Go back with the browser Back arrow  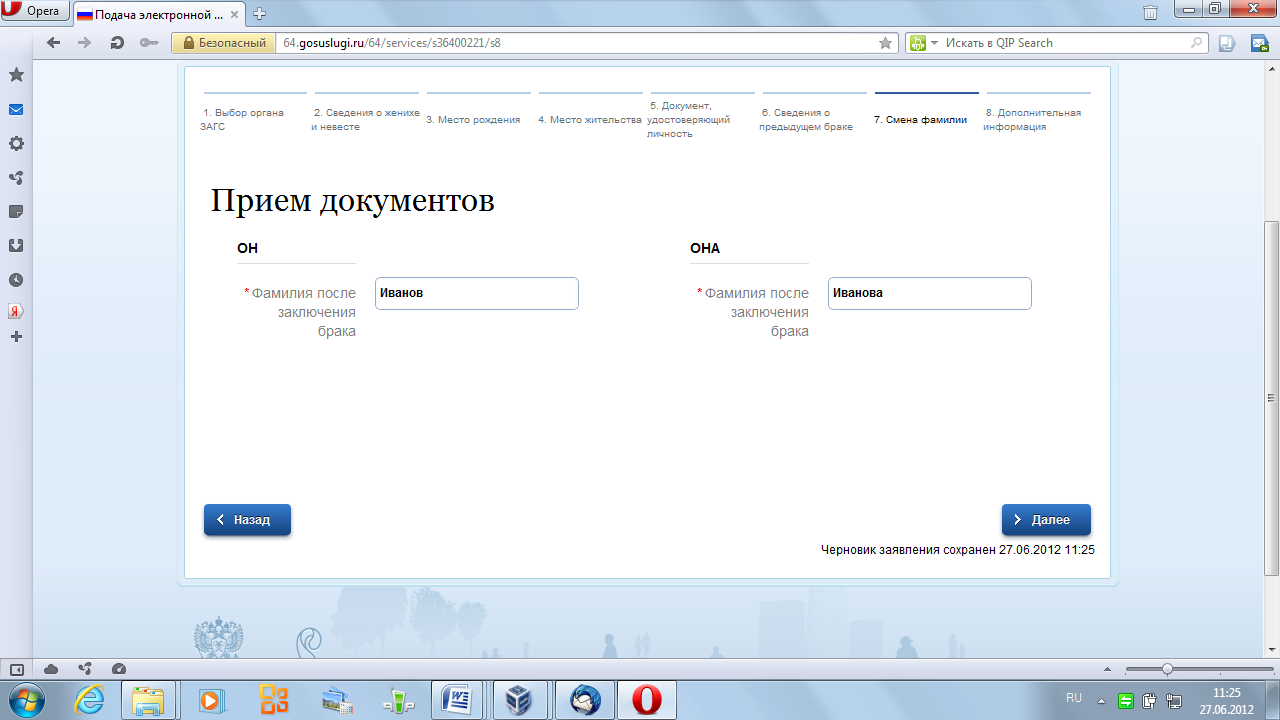pyautogui.click(x=53, y=43)
